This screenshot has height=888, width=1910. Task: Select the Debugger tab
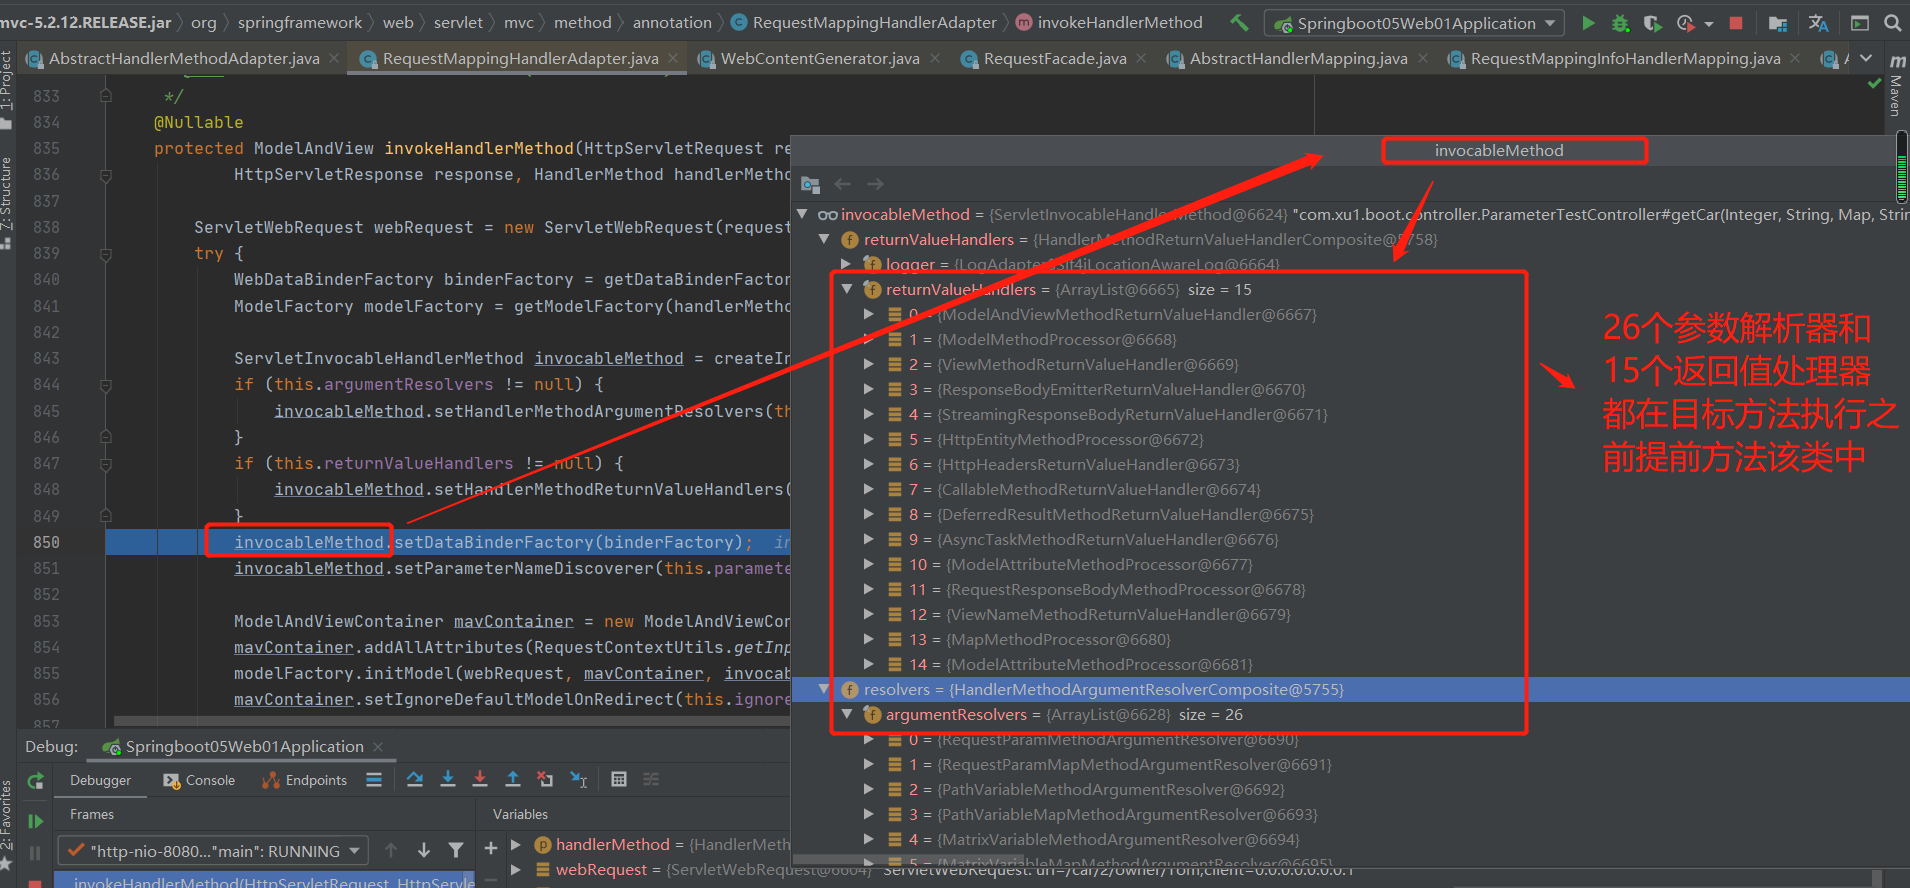point(100,780)
